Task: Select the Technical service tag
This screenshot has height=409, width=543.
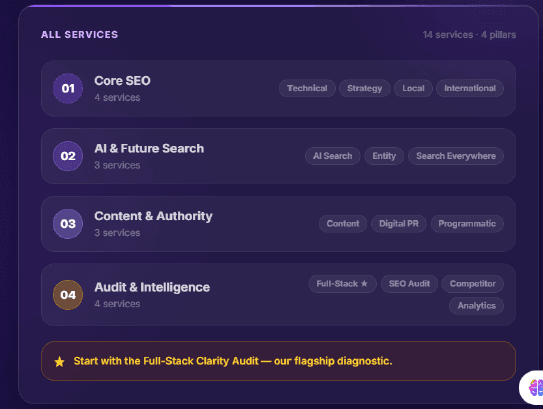Action: point(307,88)
